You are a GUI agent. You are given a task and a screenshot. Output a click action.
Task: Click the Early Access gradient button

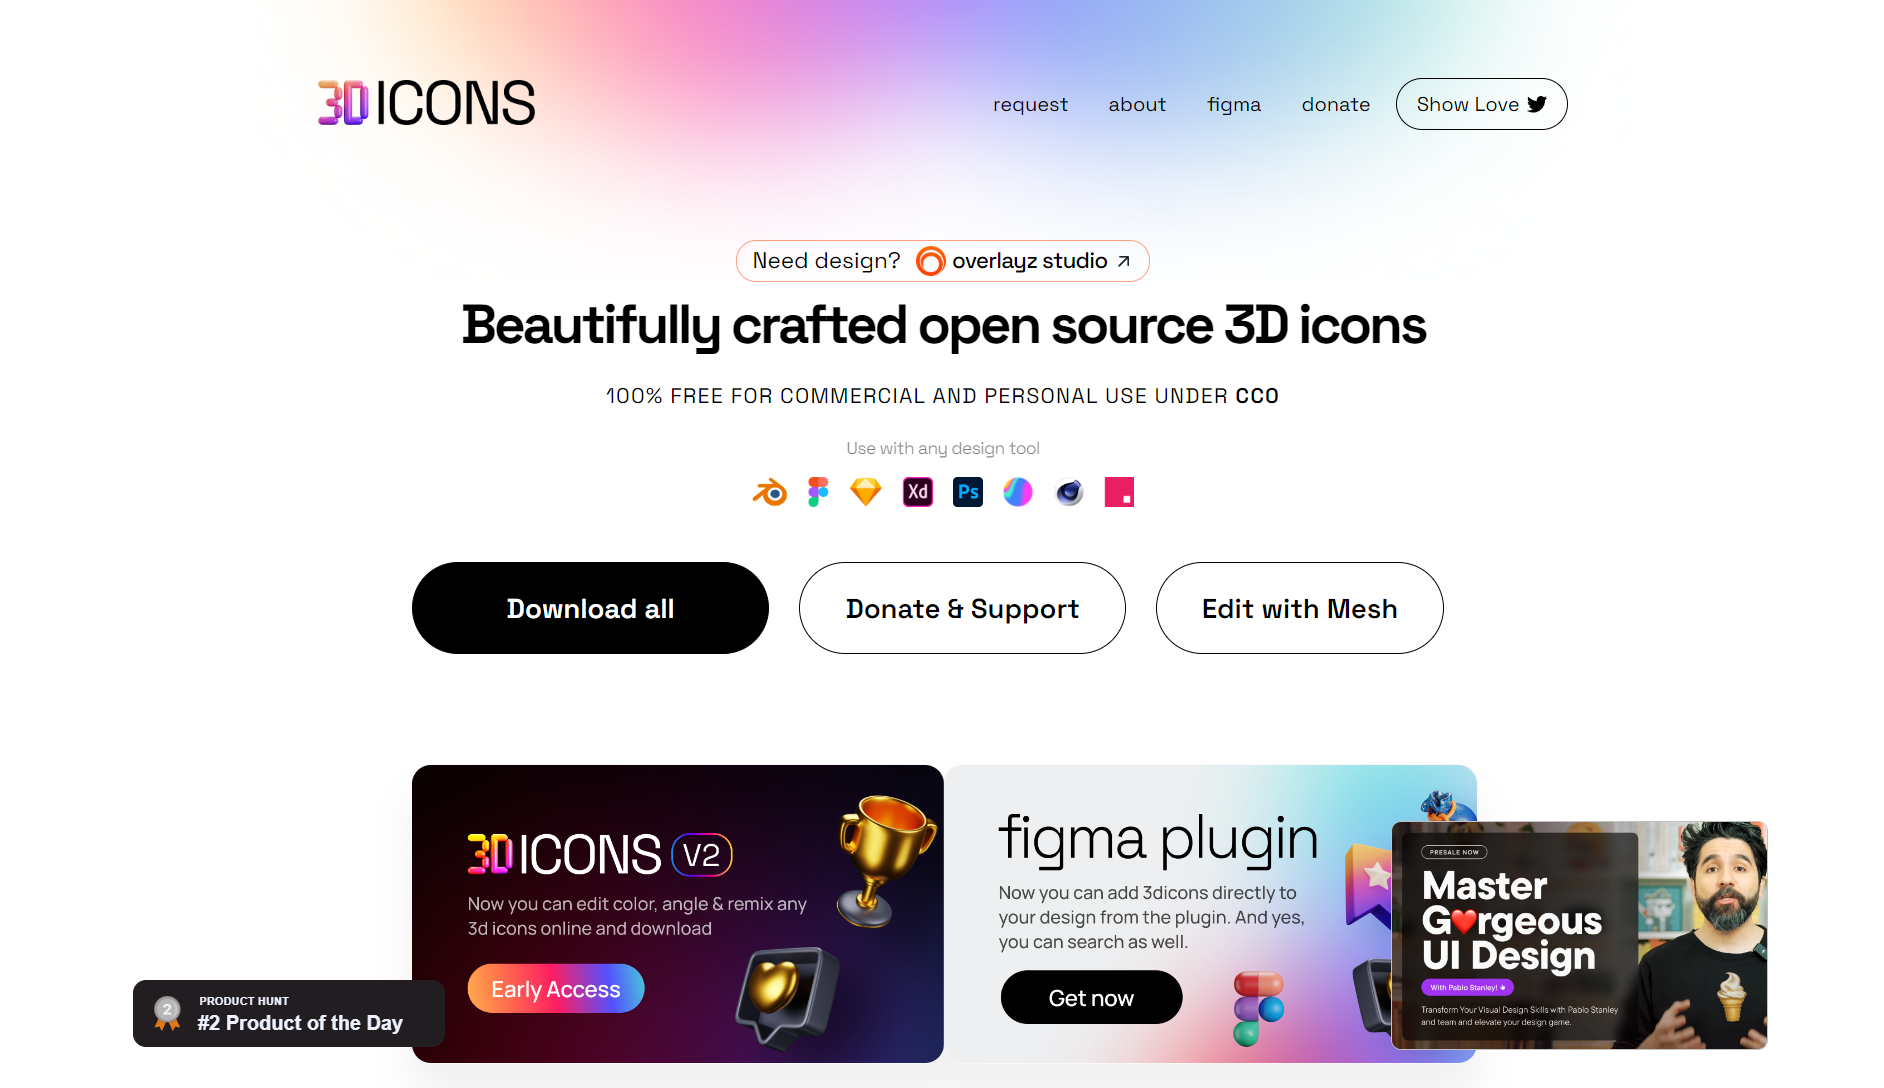(x=556, y=989)
